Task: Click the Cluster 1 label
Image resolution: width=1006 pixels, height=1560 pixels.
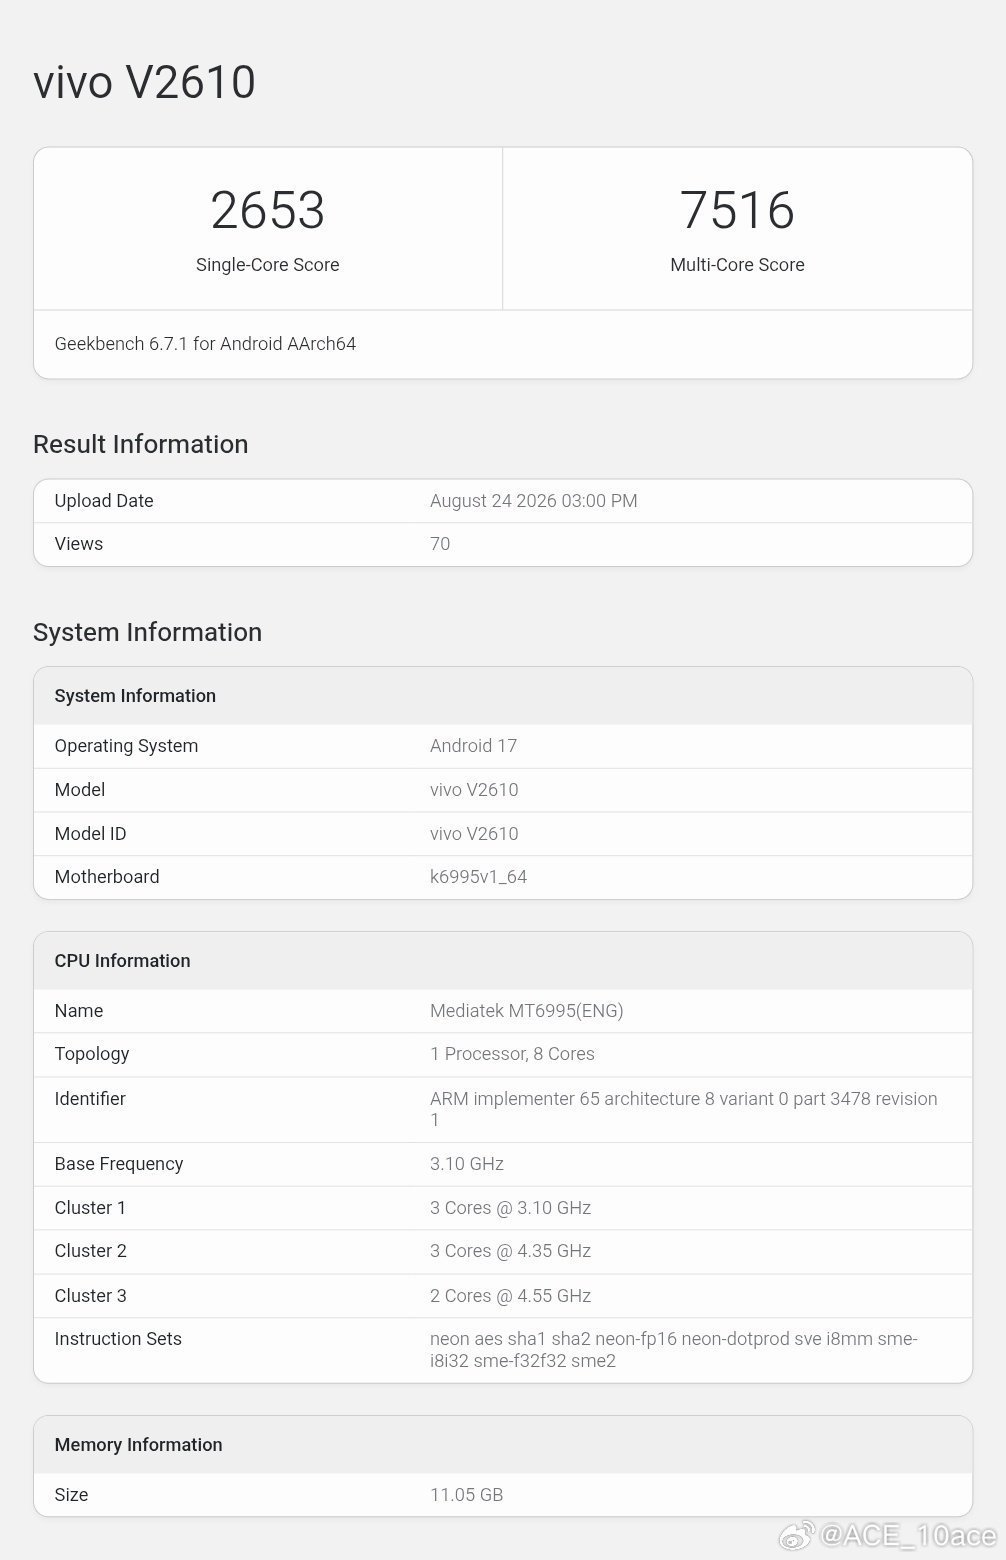Action: point(90,1208)
